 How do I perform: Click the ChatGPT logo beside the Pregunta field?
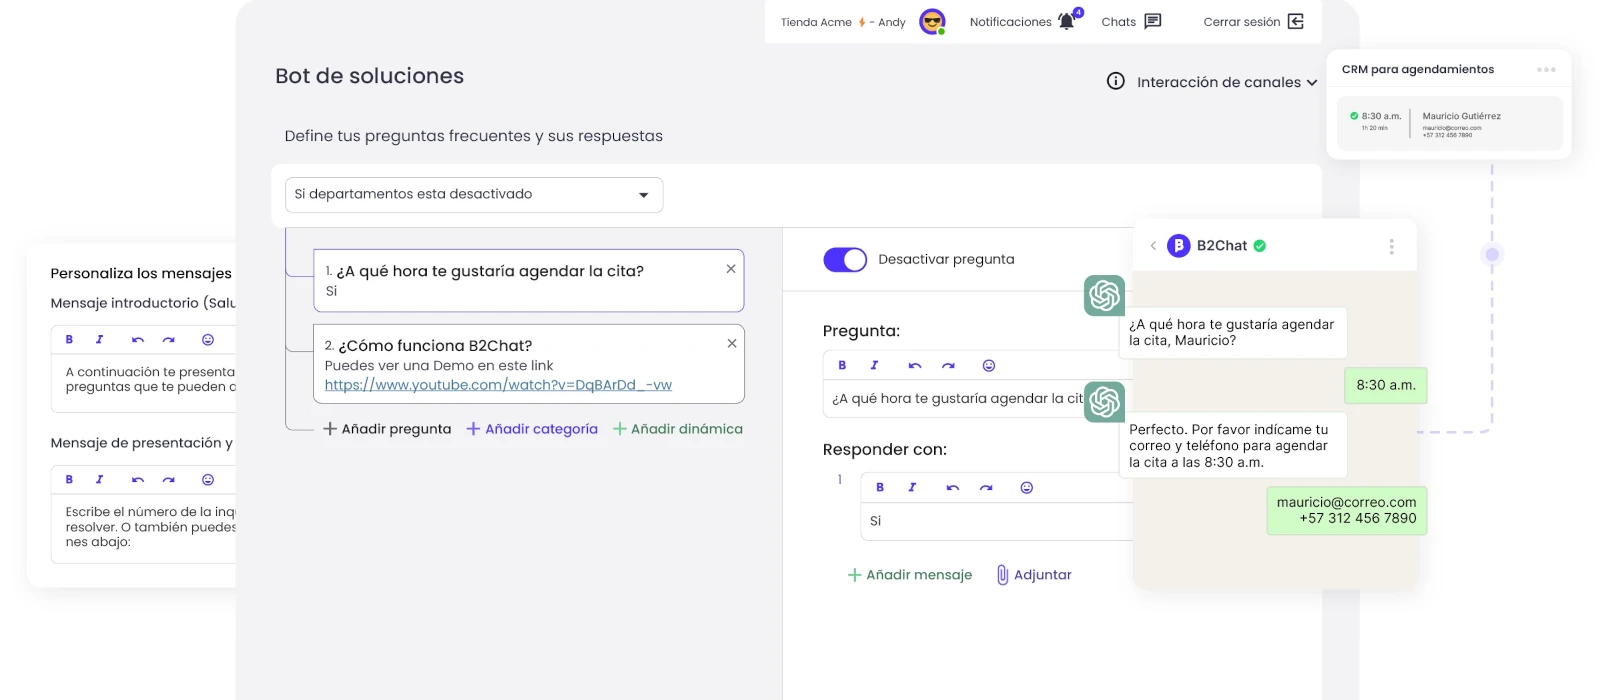coord(1105,402)
